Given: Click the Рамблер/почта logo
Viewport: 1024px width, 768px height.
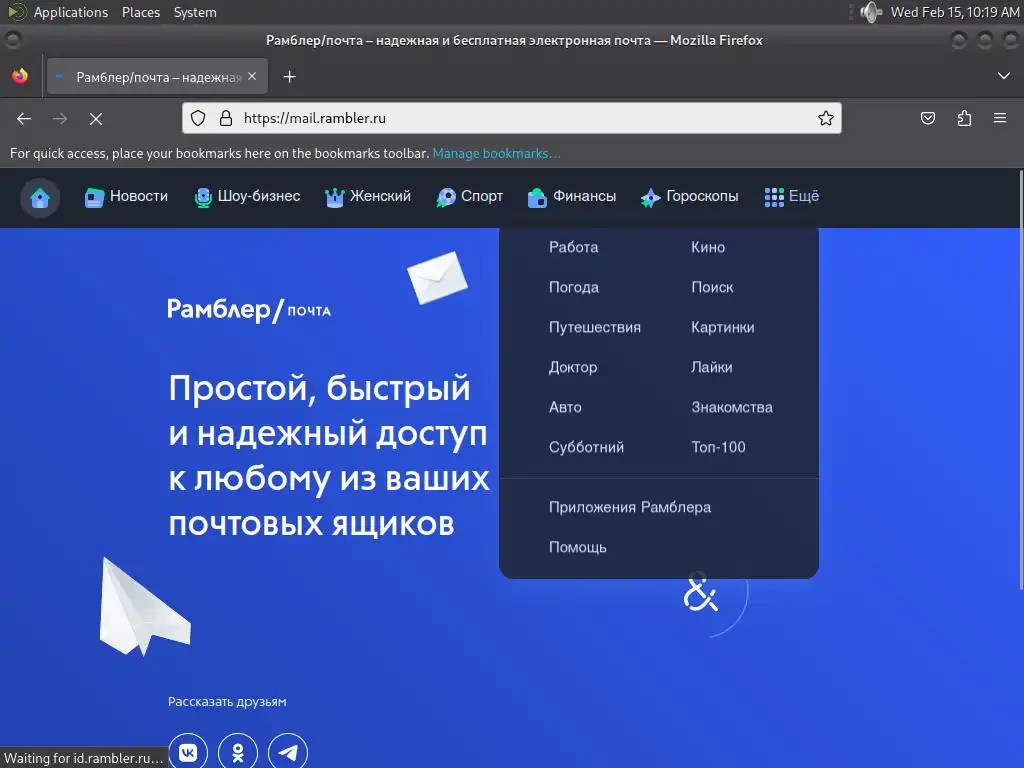Looking at the screenshot, I should click(249, 310).
